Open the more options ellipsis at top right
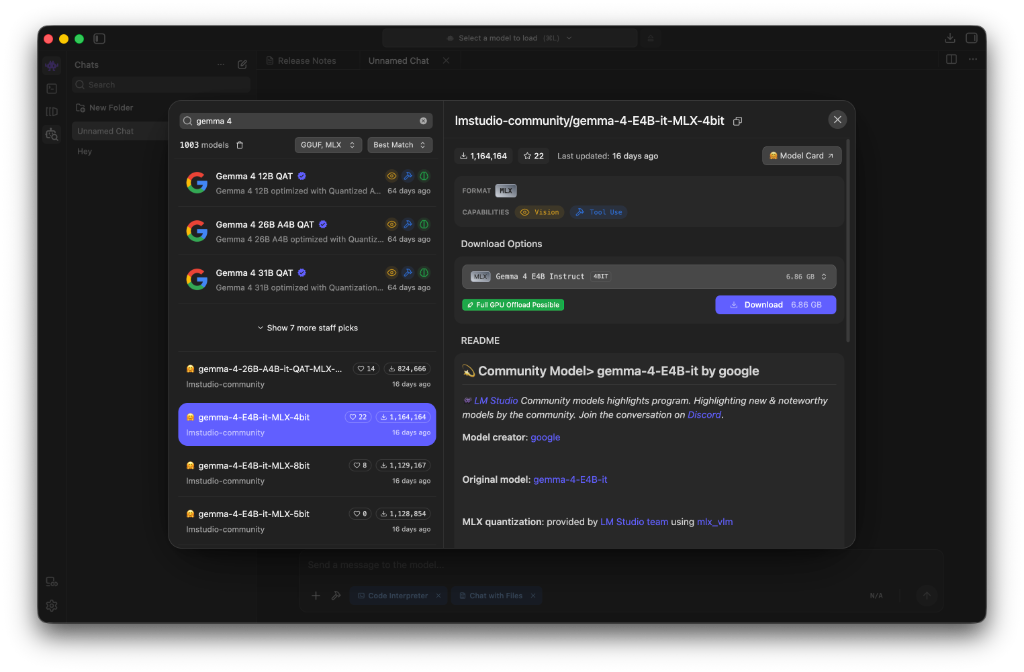 point(973,59)
